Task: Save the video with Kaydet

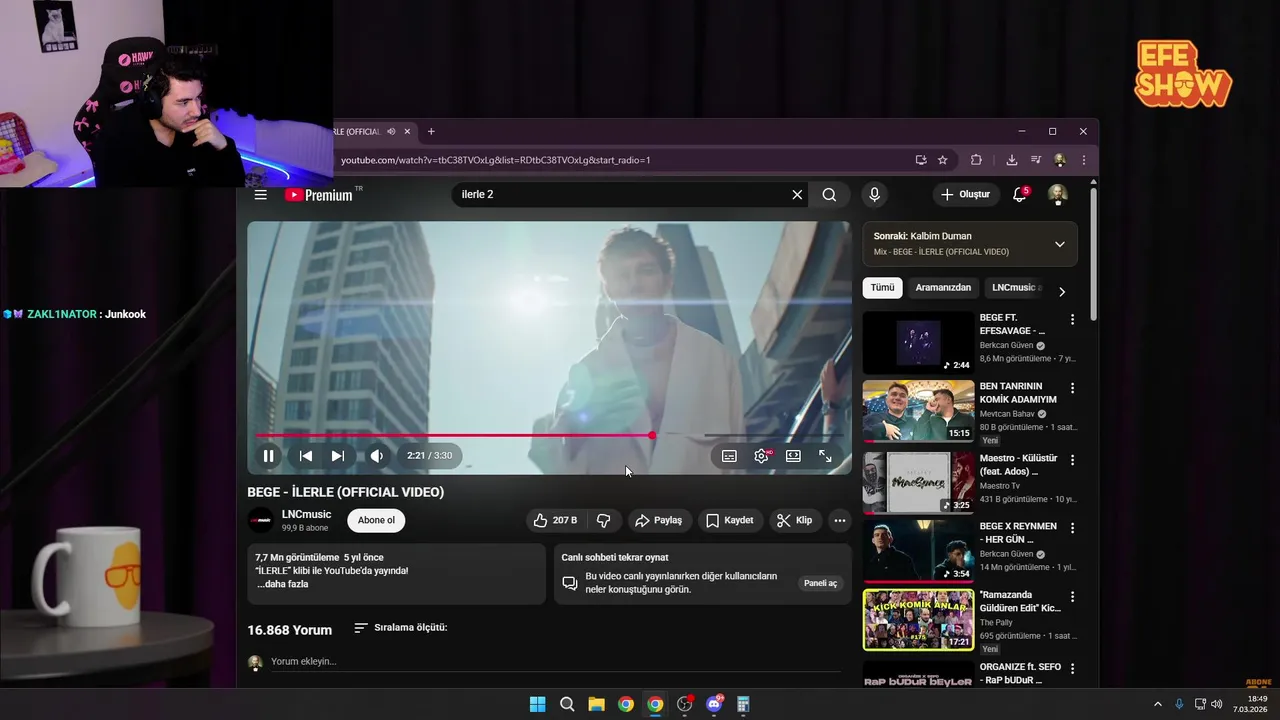Action: point(729,520)
